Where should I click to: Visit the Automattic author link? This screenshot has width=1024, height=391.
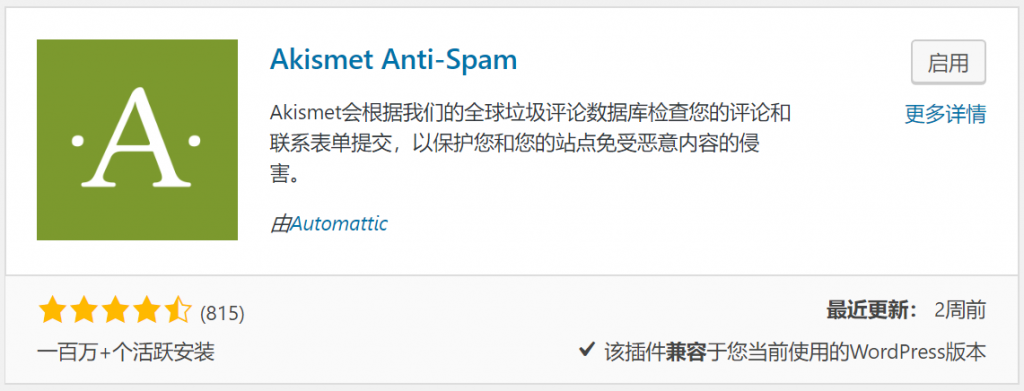tap(339, 224)
